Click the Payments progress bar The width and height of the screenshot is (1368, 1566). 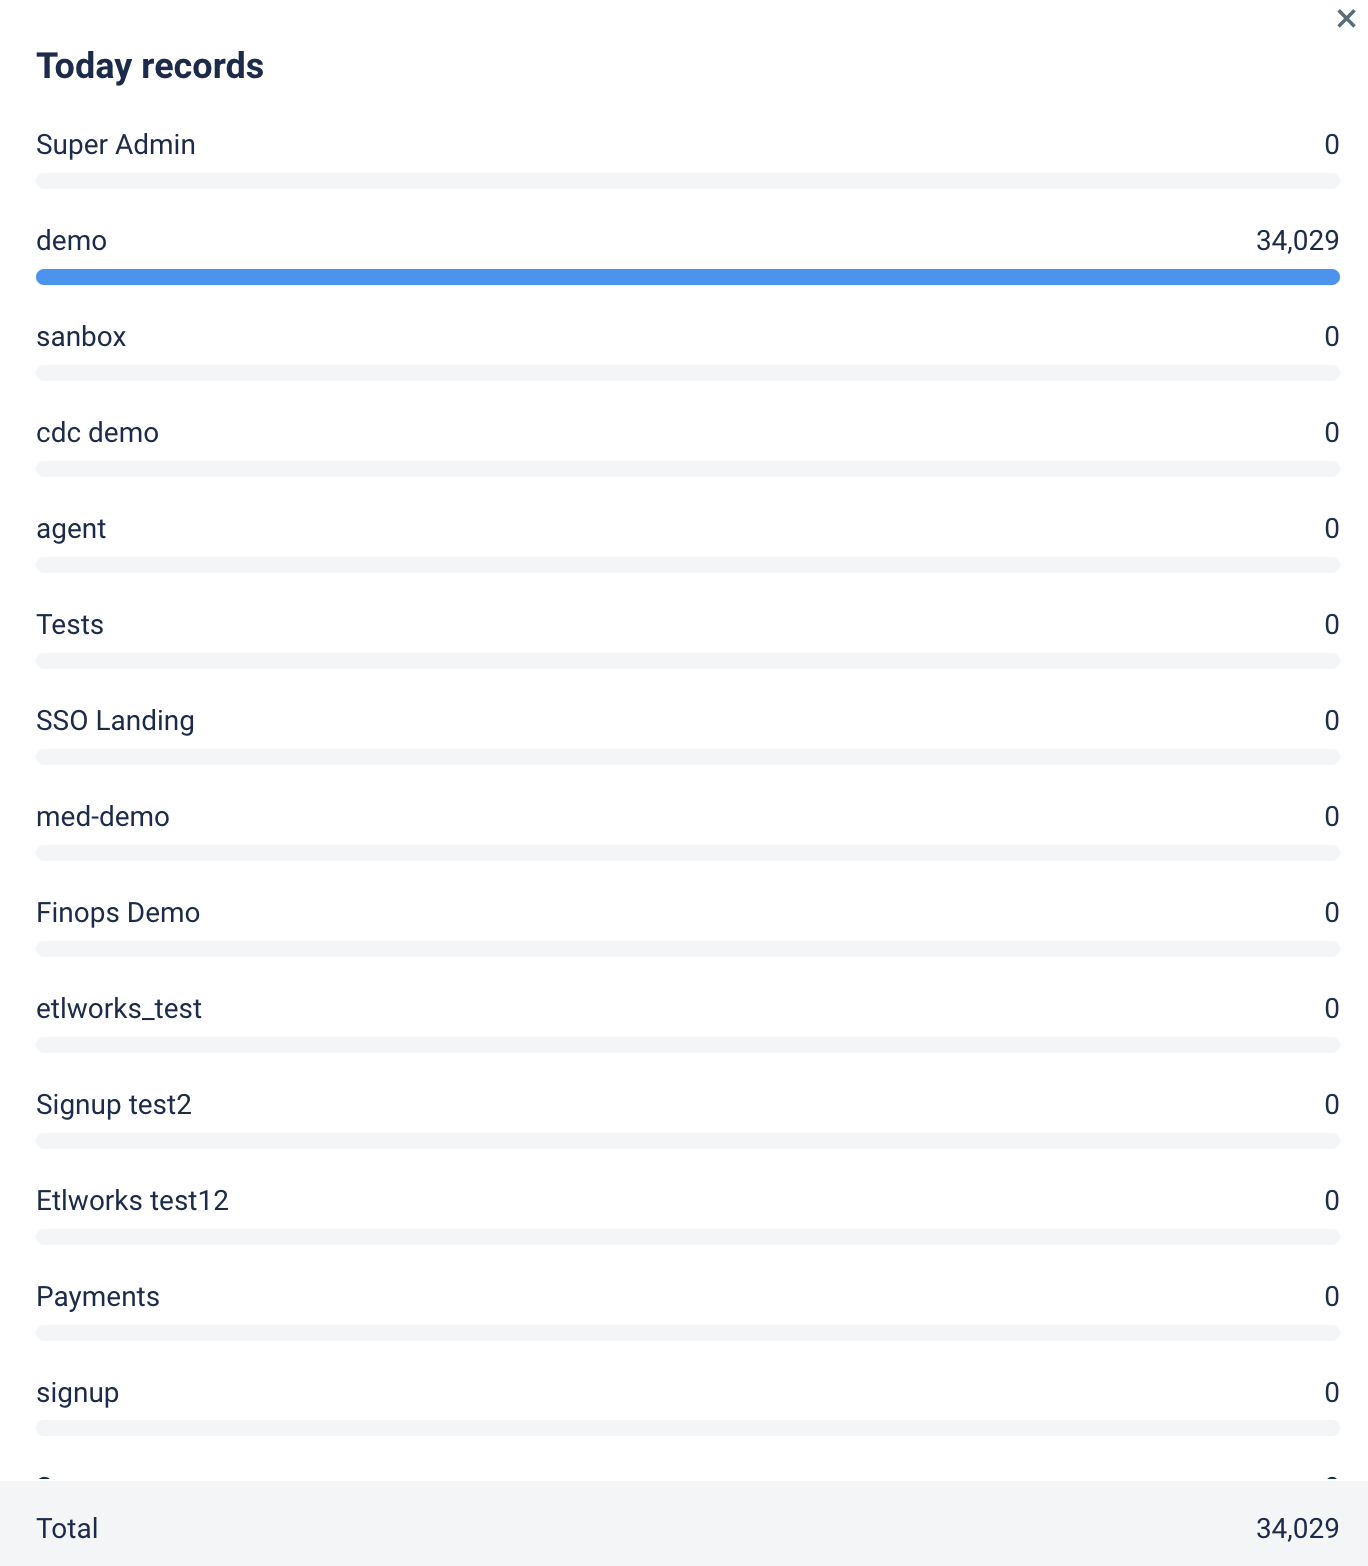click(x=688, y=1333)
